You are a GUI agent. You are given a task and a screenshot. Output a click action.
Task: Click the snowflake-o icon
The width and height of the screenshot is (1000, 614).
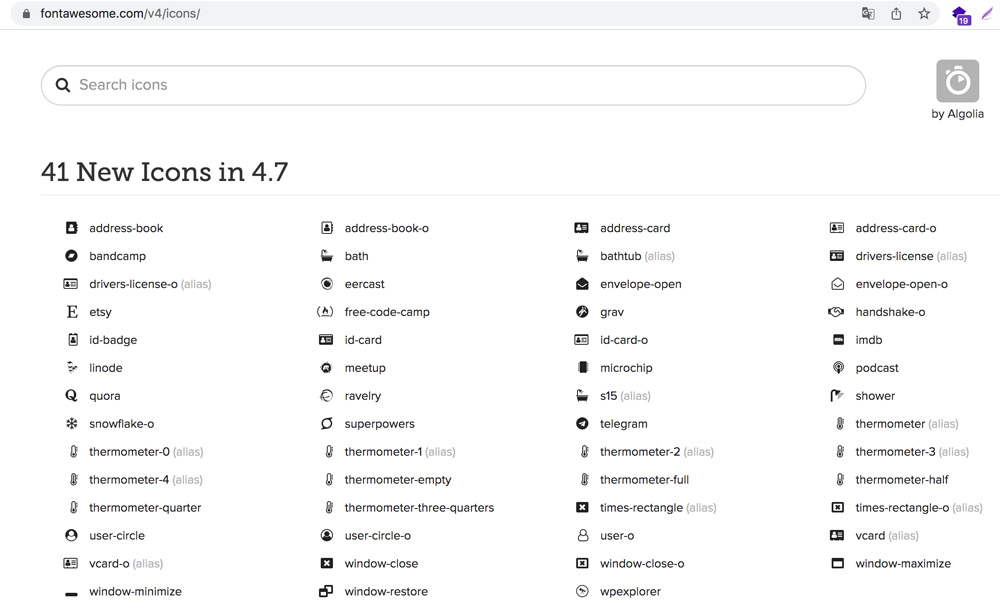click(x=71, y=423)
